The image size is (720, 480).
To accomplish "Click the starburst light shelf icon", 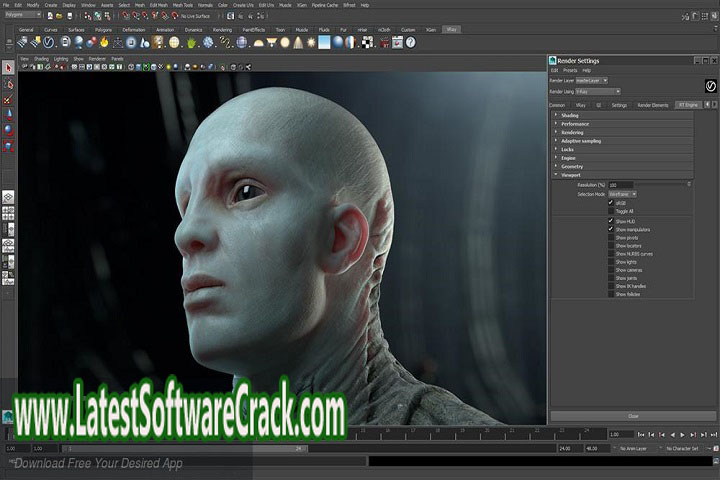I will 311,43.
